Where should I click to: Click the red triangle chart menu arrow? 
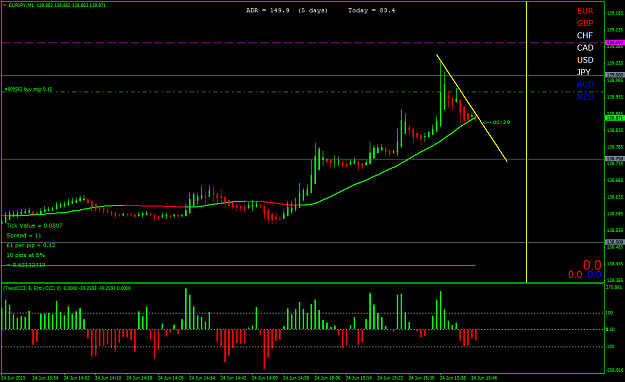(x=4, y=6)
